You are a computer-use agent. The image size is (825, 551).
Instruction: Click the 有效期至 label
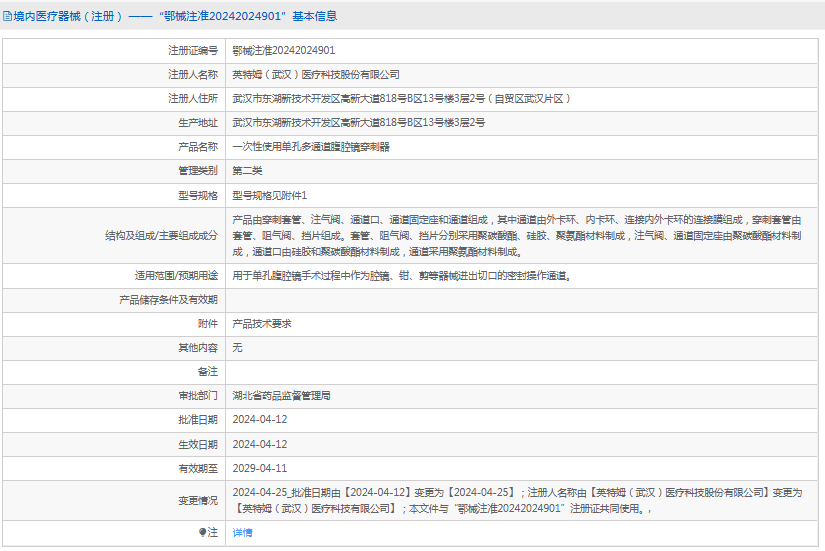point(198,468)
